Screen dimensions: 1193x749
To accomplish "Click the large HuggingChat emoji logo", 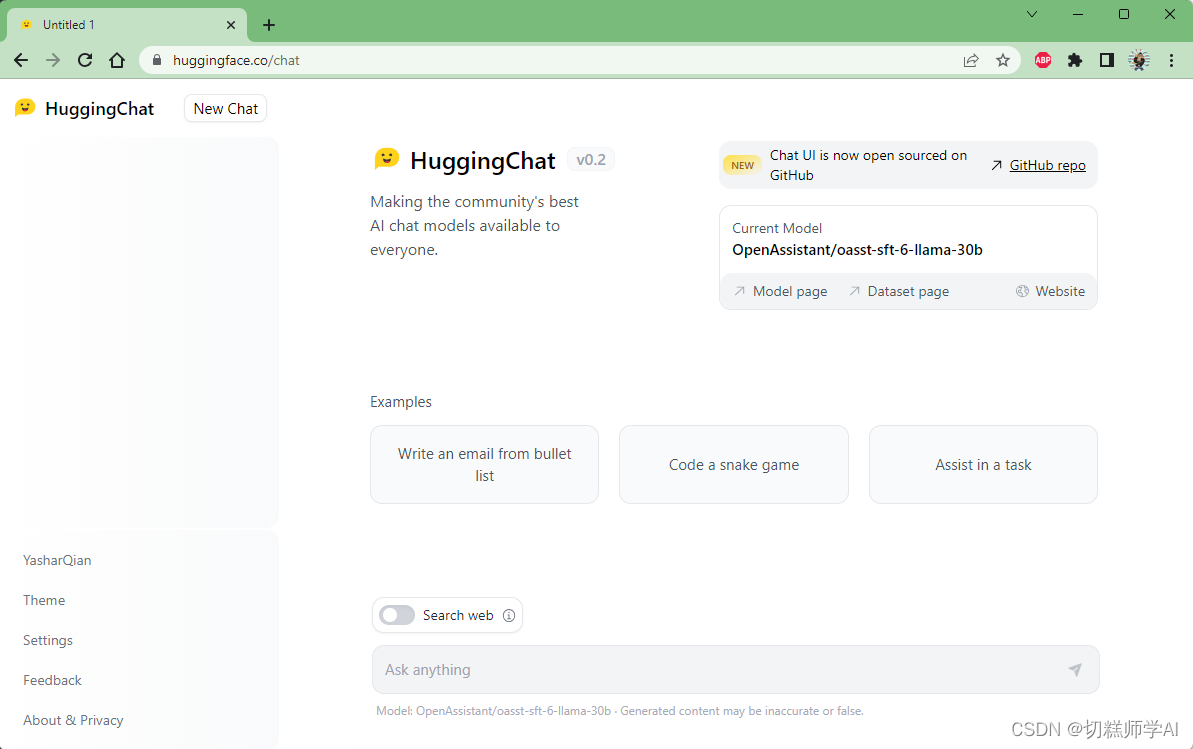I will point(387,158).
